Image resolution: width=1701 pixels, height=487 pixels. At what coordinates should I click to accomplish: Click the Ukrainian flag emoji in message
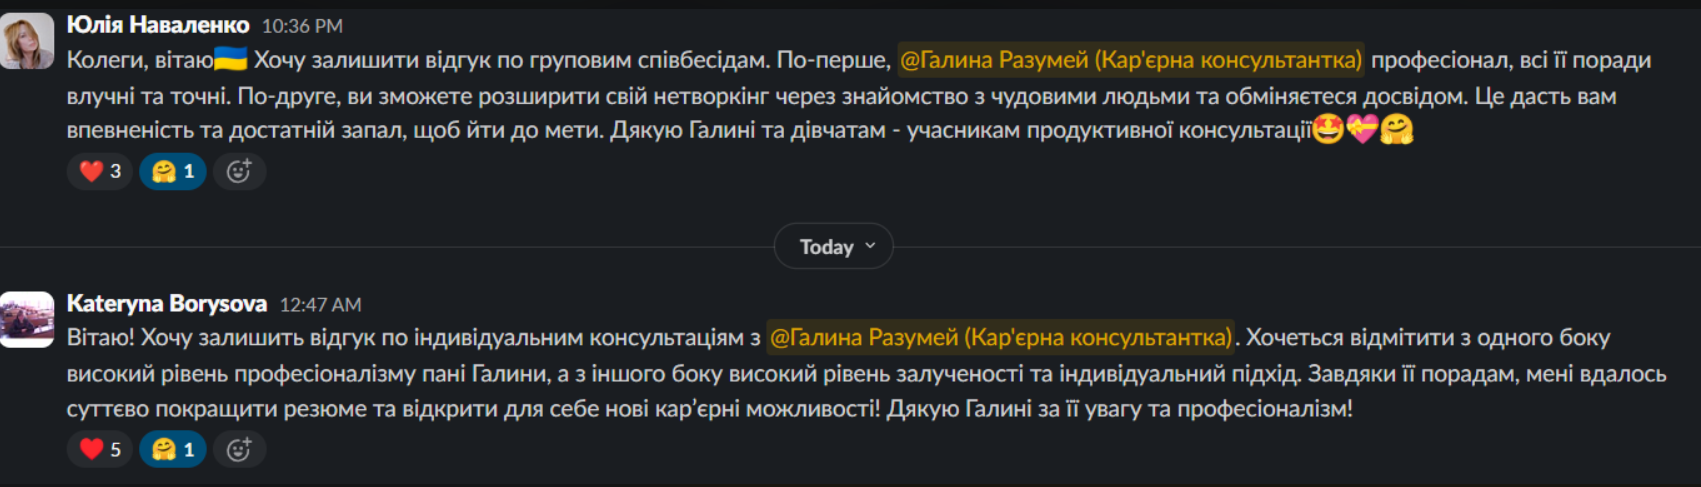click(x=231, y=59)
